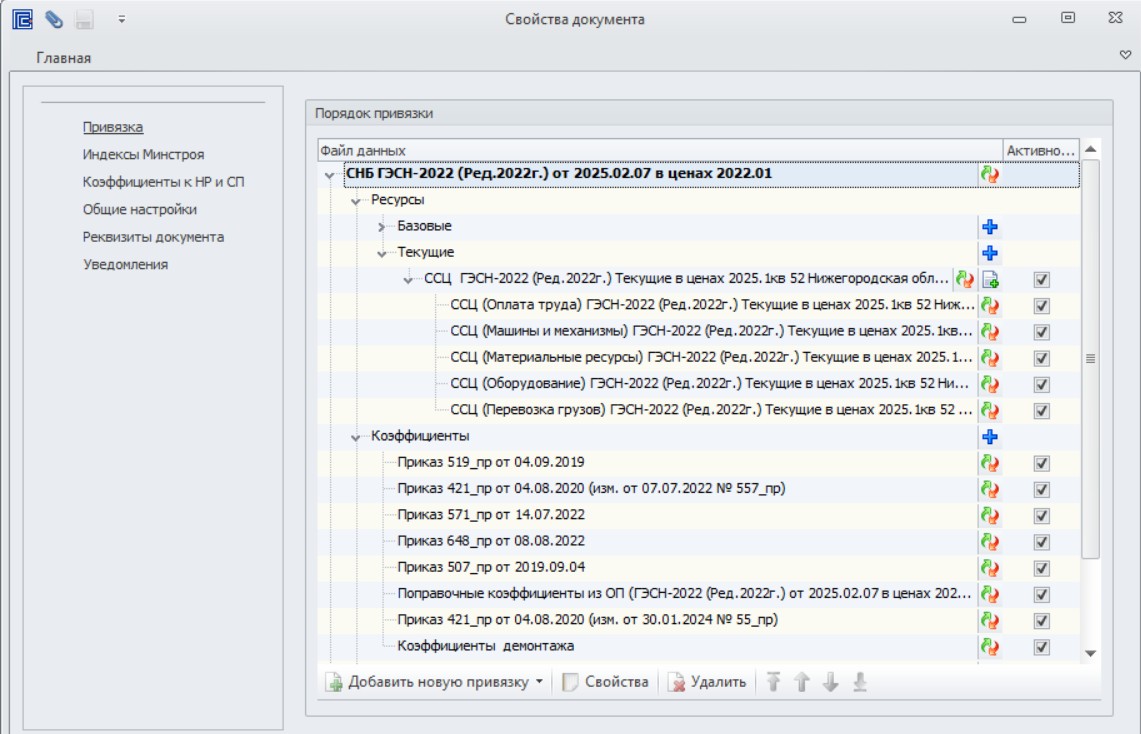
Task: Move selected binding to top arrow icon
Action: click(x=774, y=682)
